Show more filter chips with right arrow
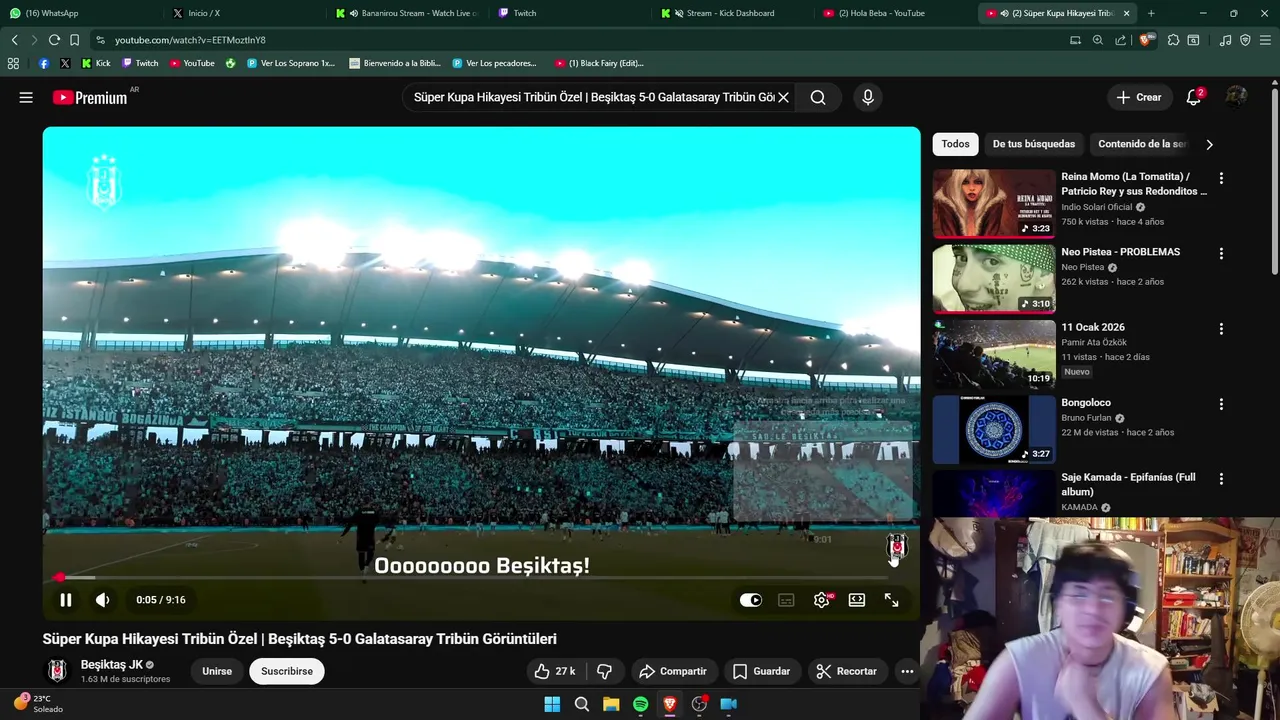1280x720 pixels. (1209, 144)
